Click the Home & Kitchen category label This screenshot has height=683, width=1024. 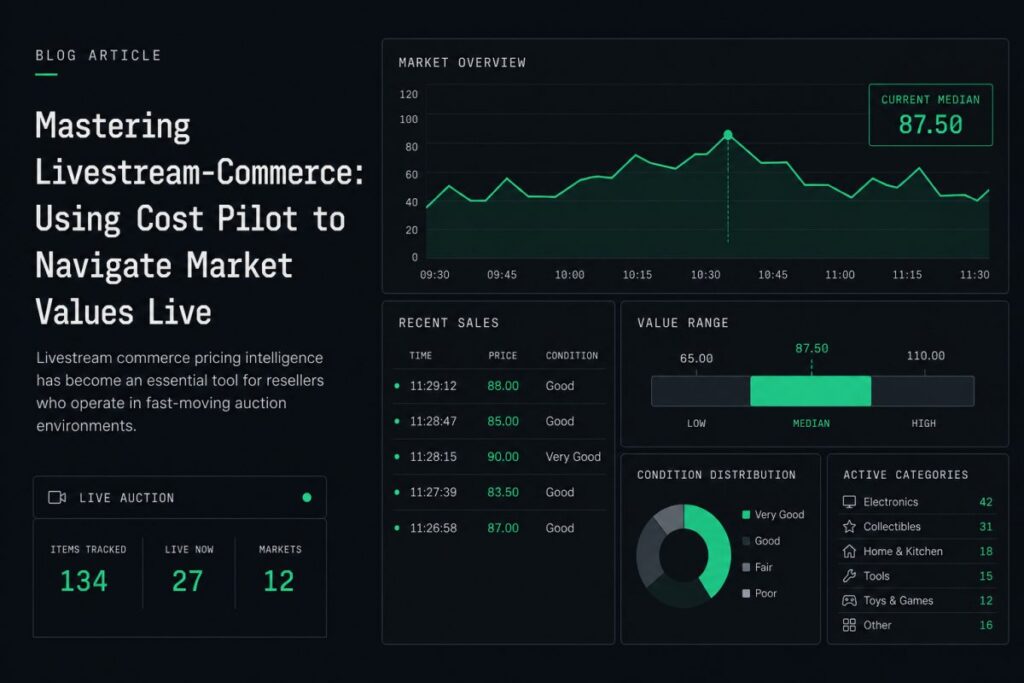pyautogui.click(x=903, y=551)
